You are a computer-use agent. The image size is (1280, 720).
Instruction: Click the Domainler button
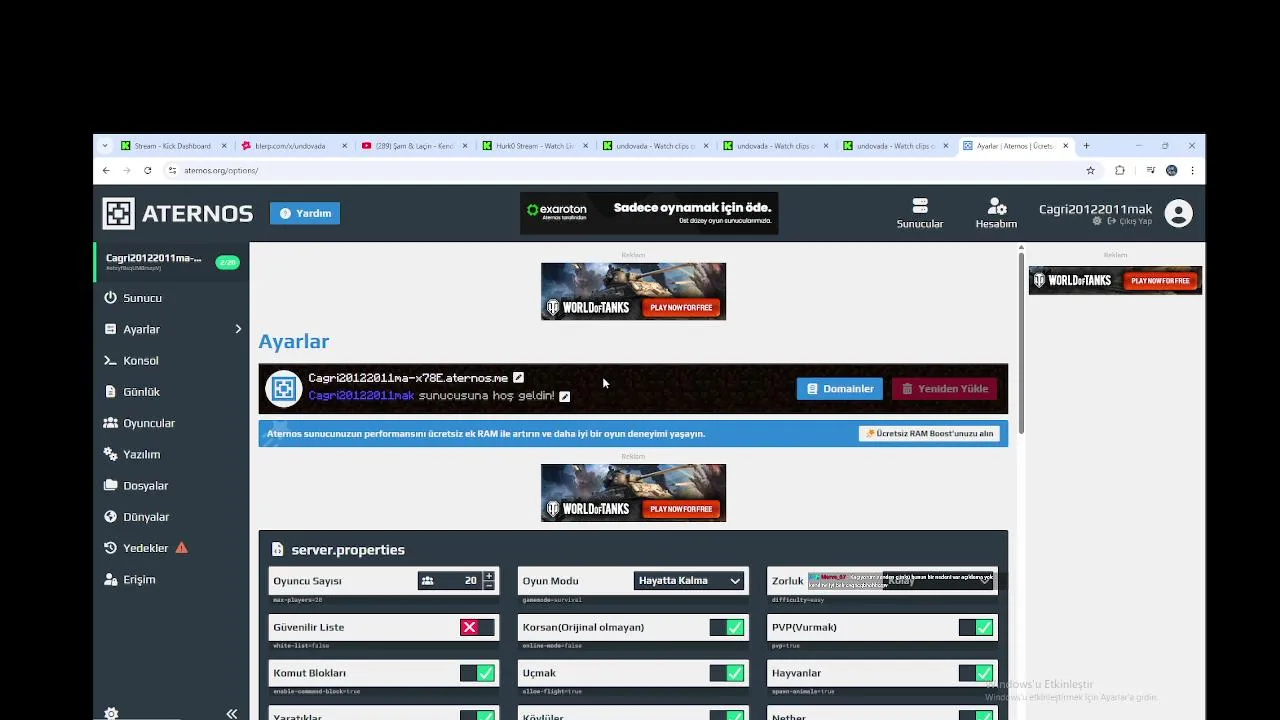click(840, 389)
